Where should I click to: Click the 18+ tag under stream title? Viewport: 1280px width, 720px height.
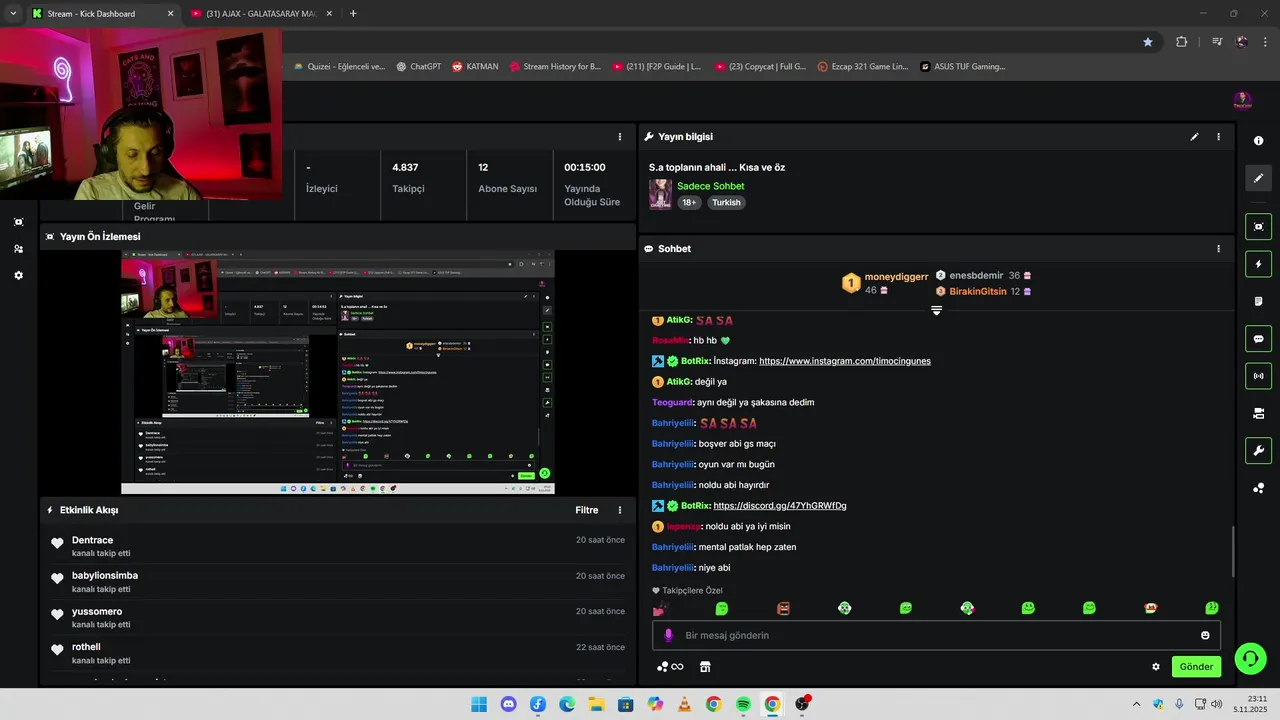(689, 203)
